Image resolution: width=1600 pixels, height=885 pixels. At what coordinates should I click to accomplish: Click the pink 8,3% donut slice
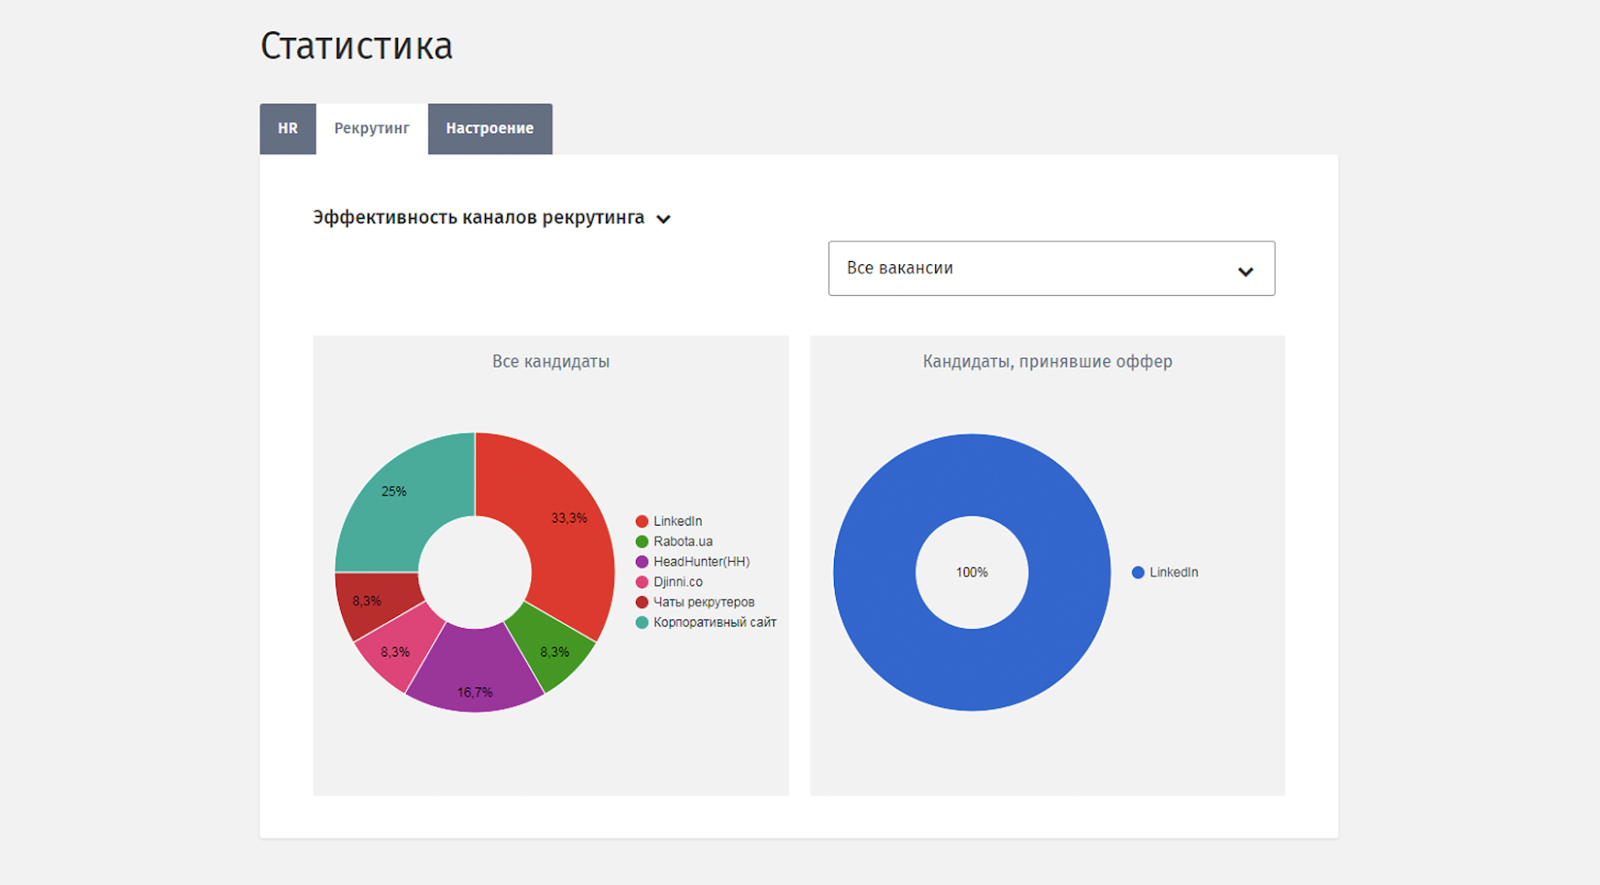[400, 648]
